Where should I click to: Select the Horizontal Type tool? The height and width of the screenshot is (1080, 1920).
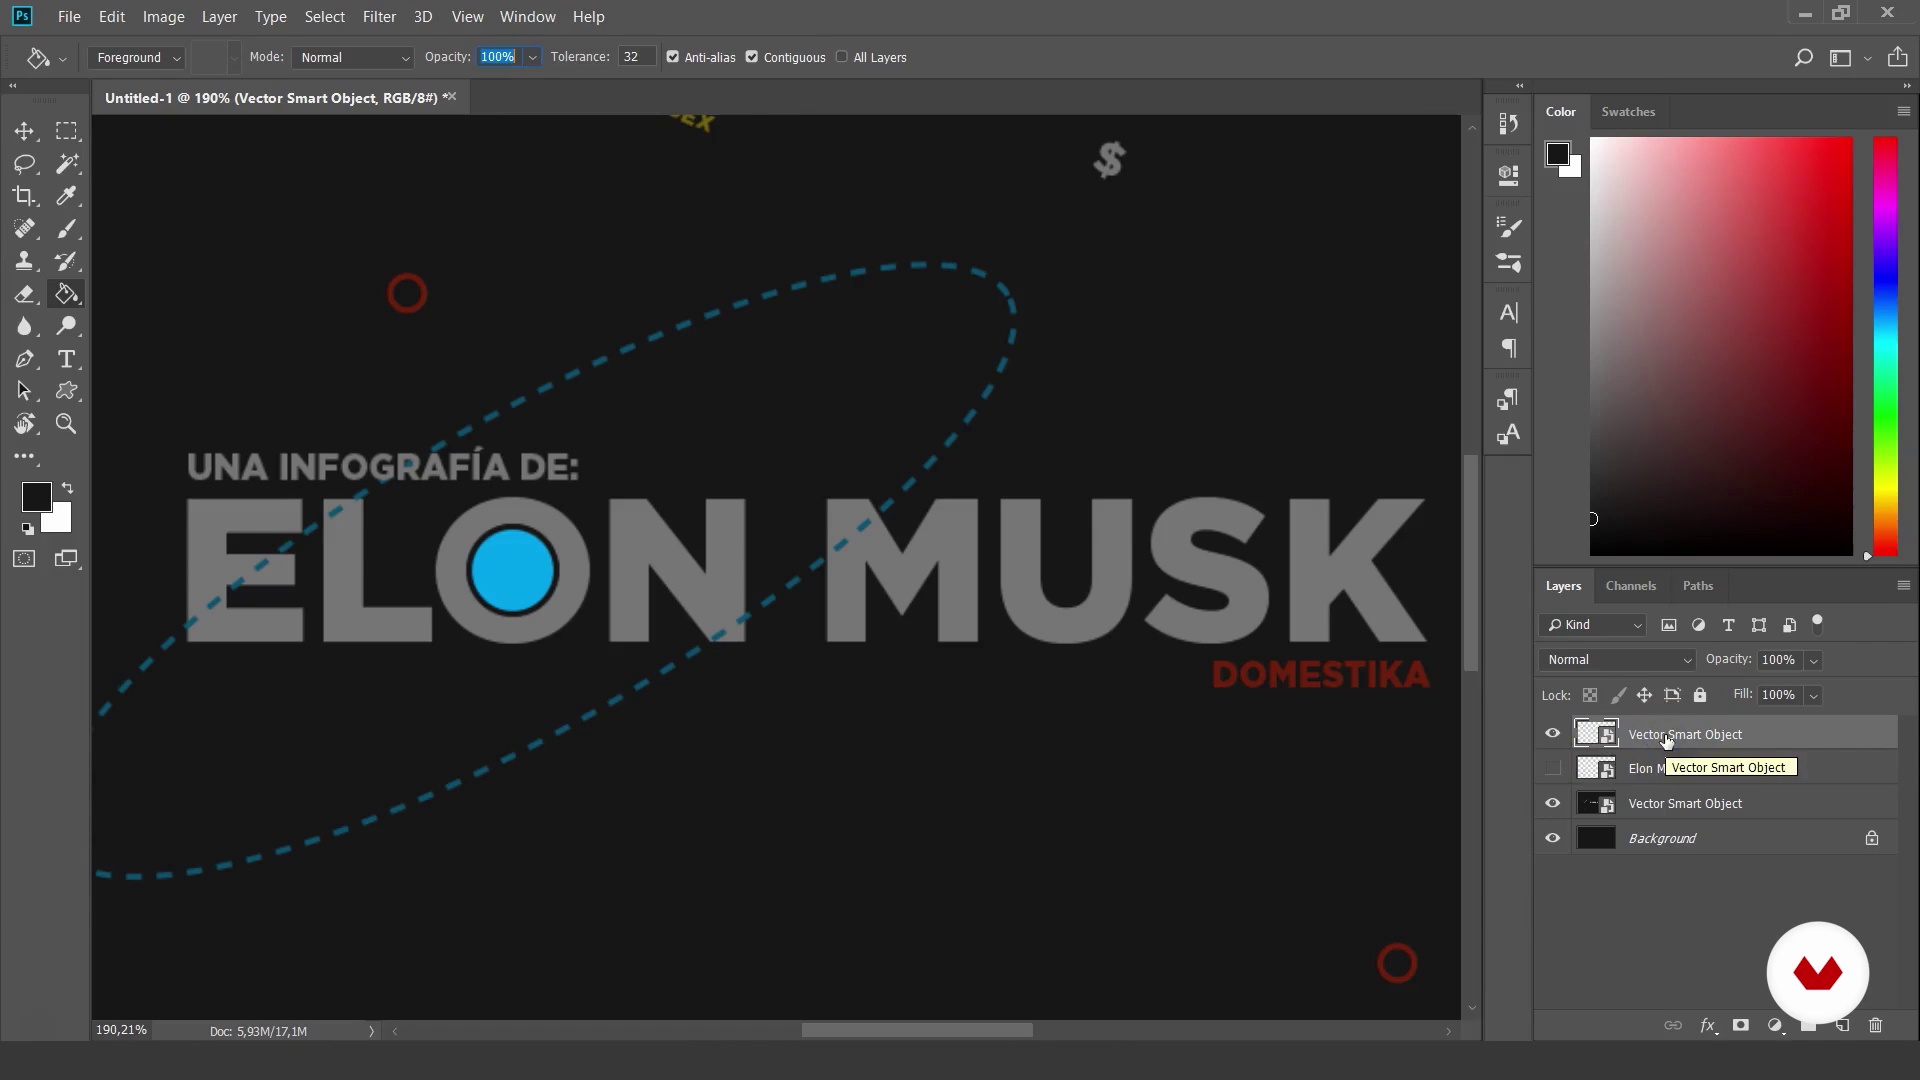67,359
